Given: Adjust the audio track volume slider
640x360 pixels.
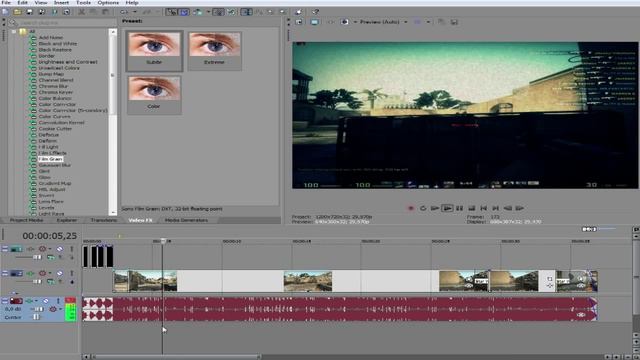Looking at the screenshot, I should tap(39, 309).
